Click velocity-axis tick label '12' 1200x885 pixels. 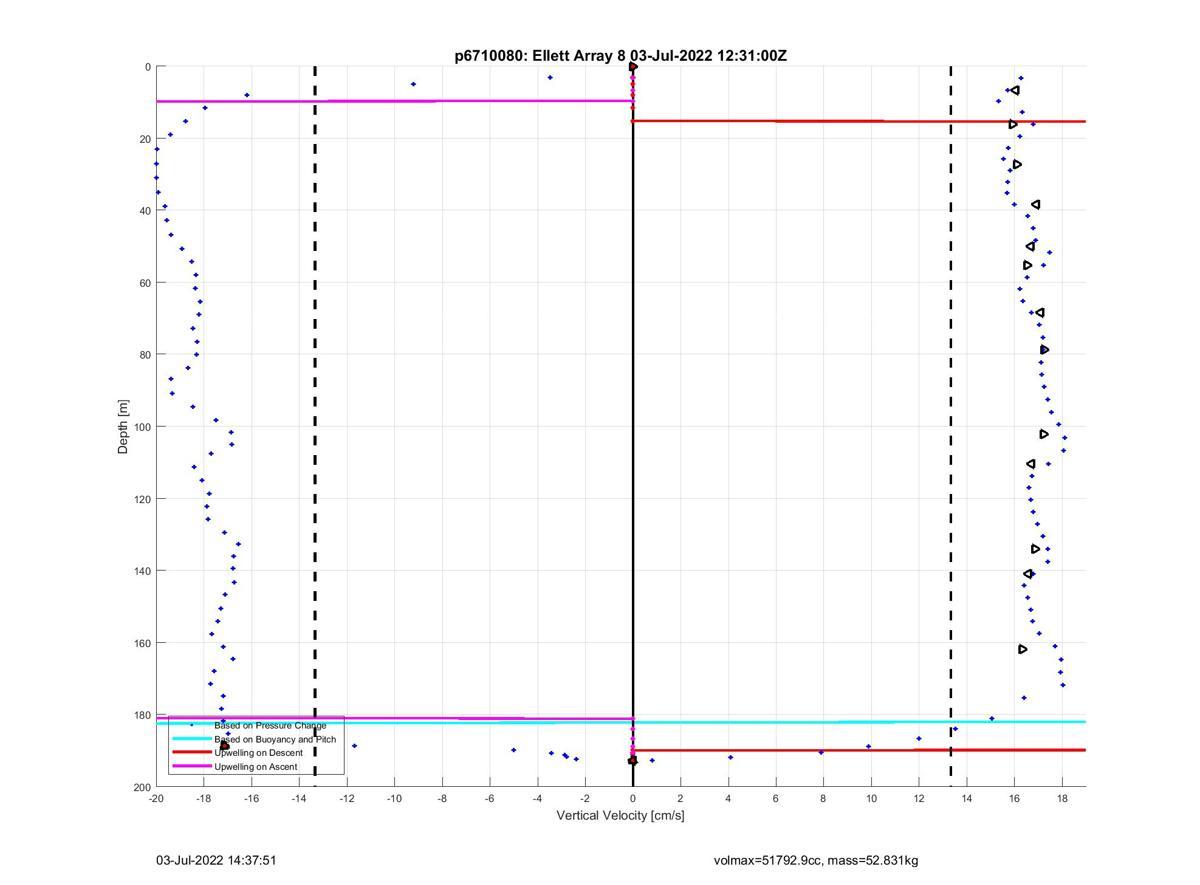point(919,799)
